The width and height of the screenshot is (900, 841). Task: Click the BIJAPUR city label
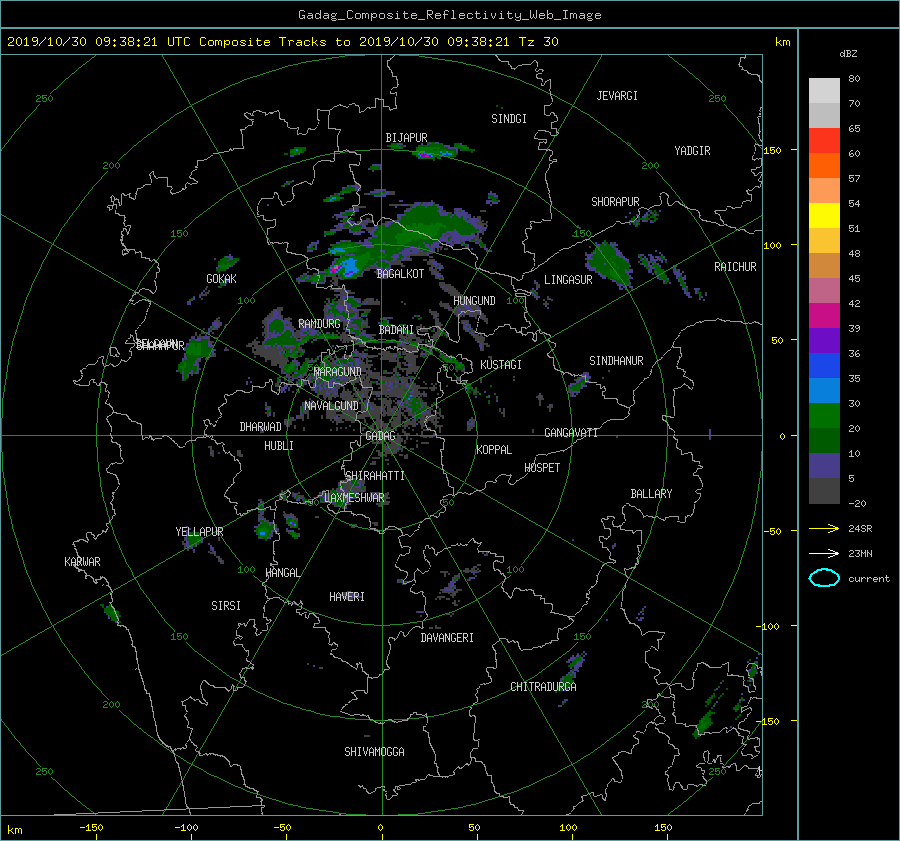(406, 138)
